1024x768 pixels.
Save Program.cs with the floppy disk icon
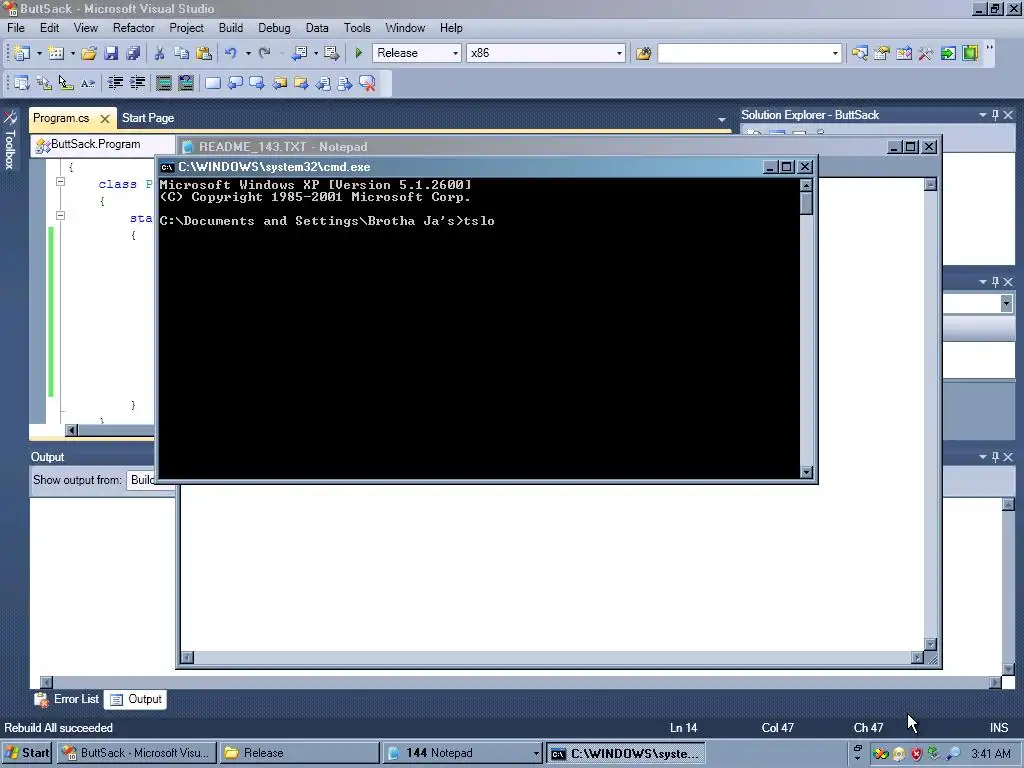[x=111, y=53]
